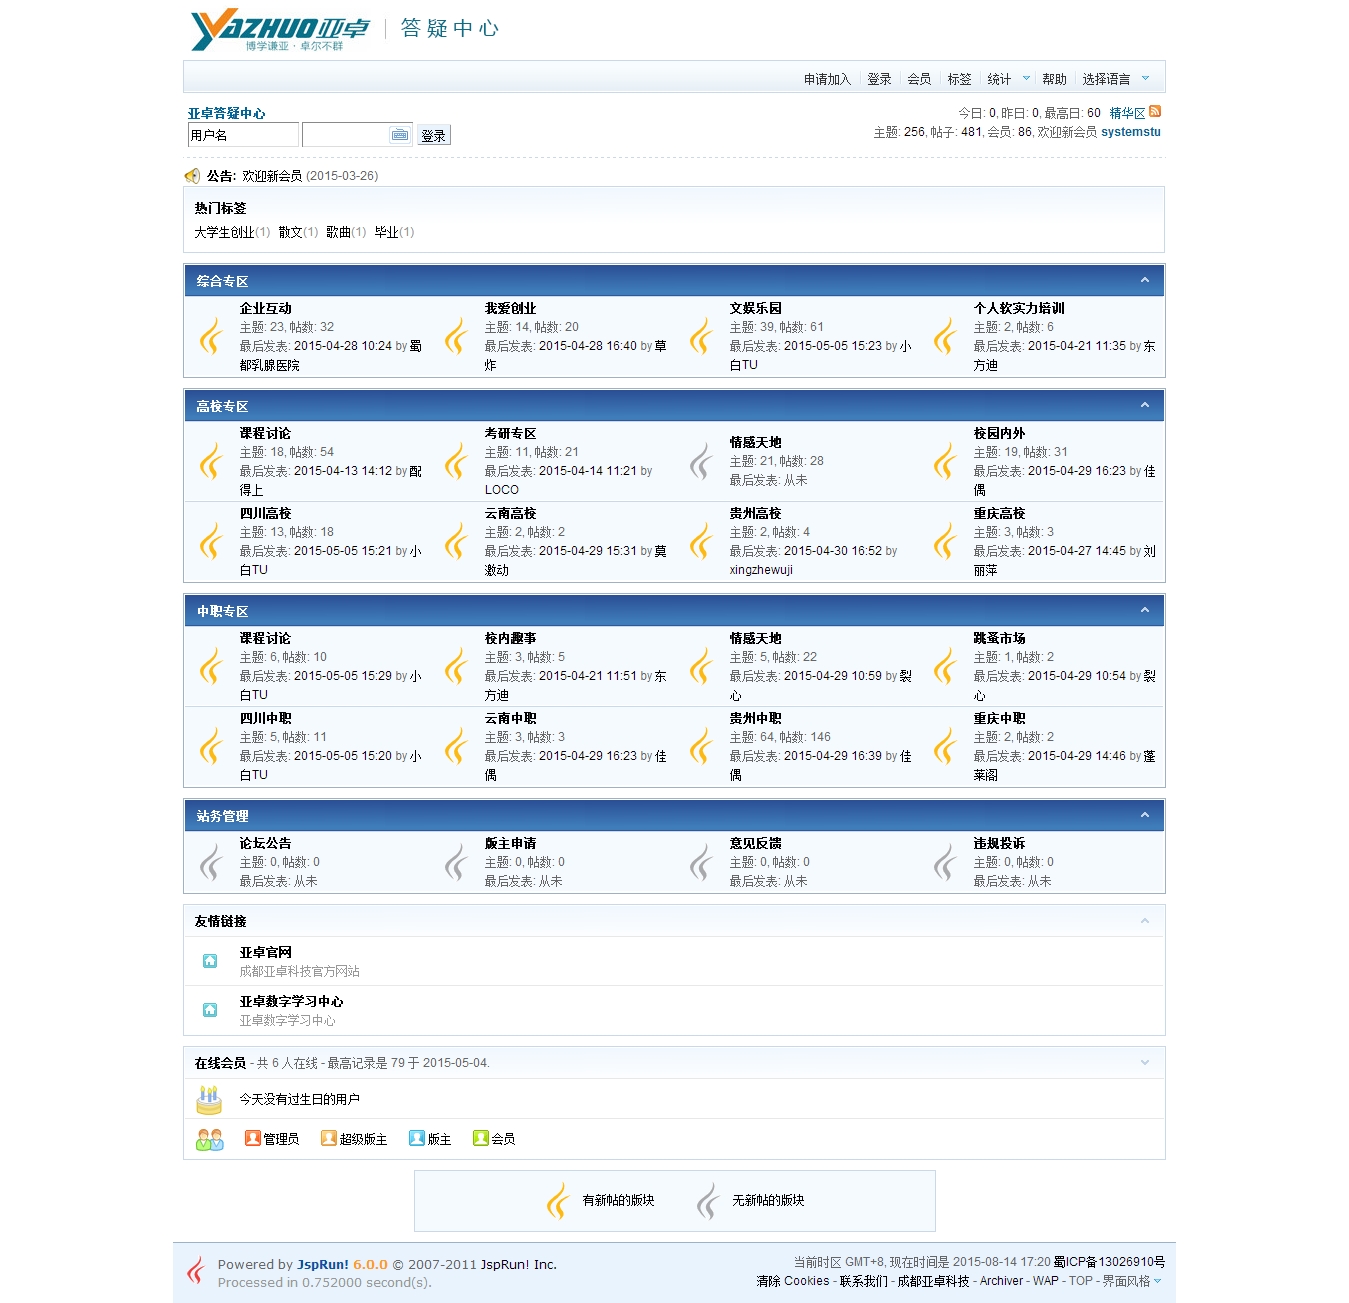Click the flame icon beside 四川中职
Viewport: 1349px width, 1303px height.
(210, 747)
